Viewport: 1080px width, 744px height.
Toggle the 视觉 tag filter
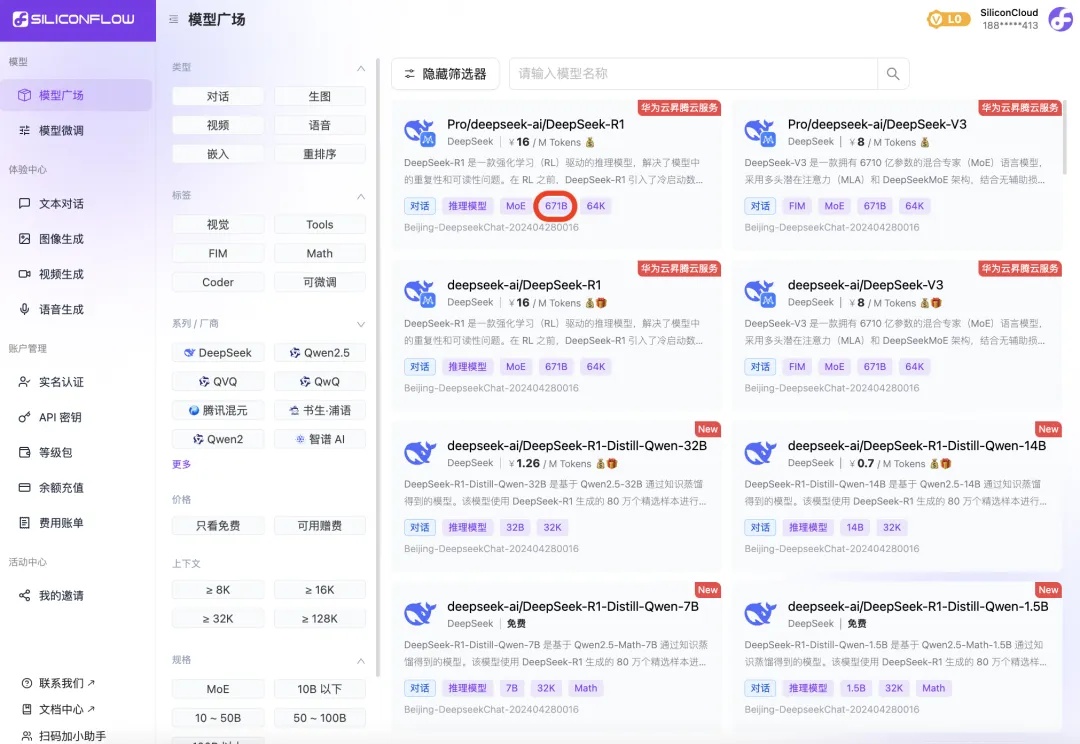point(218,225)
